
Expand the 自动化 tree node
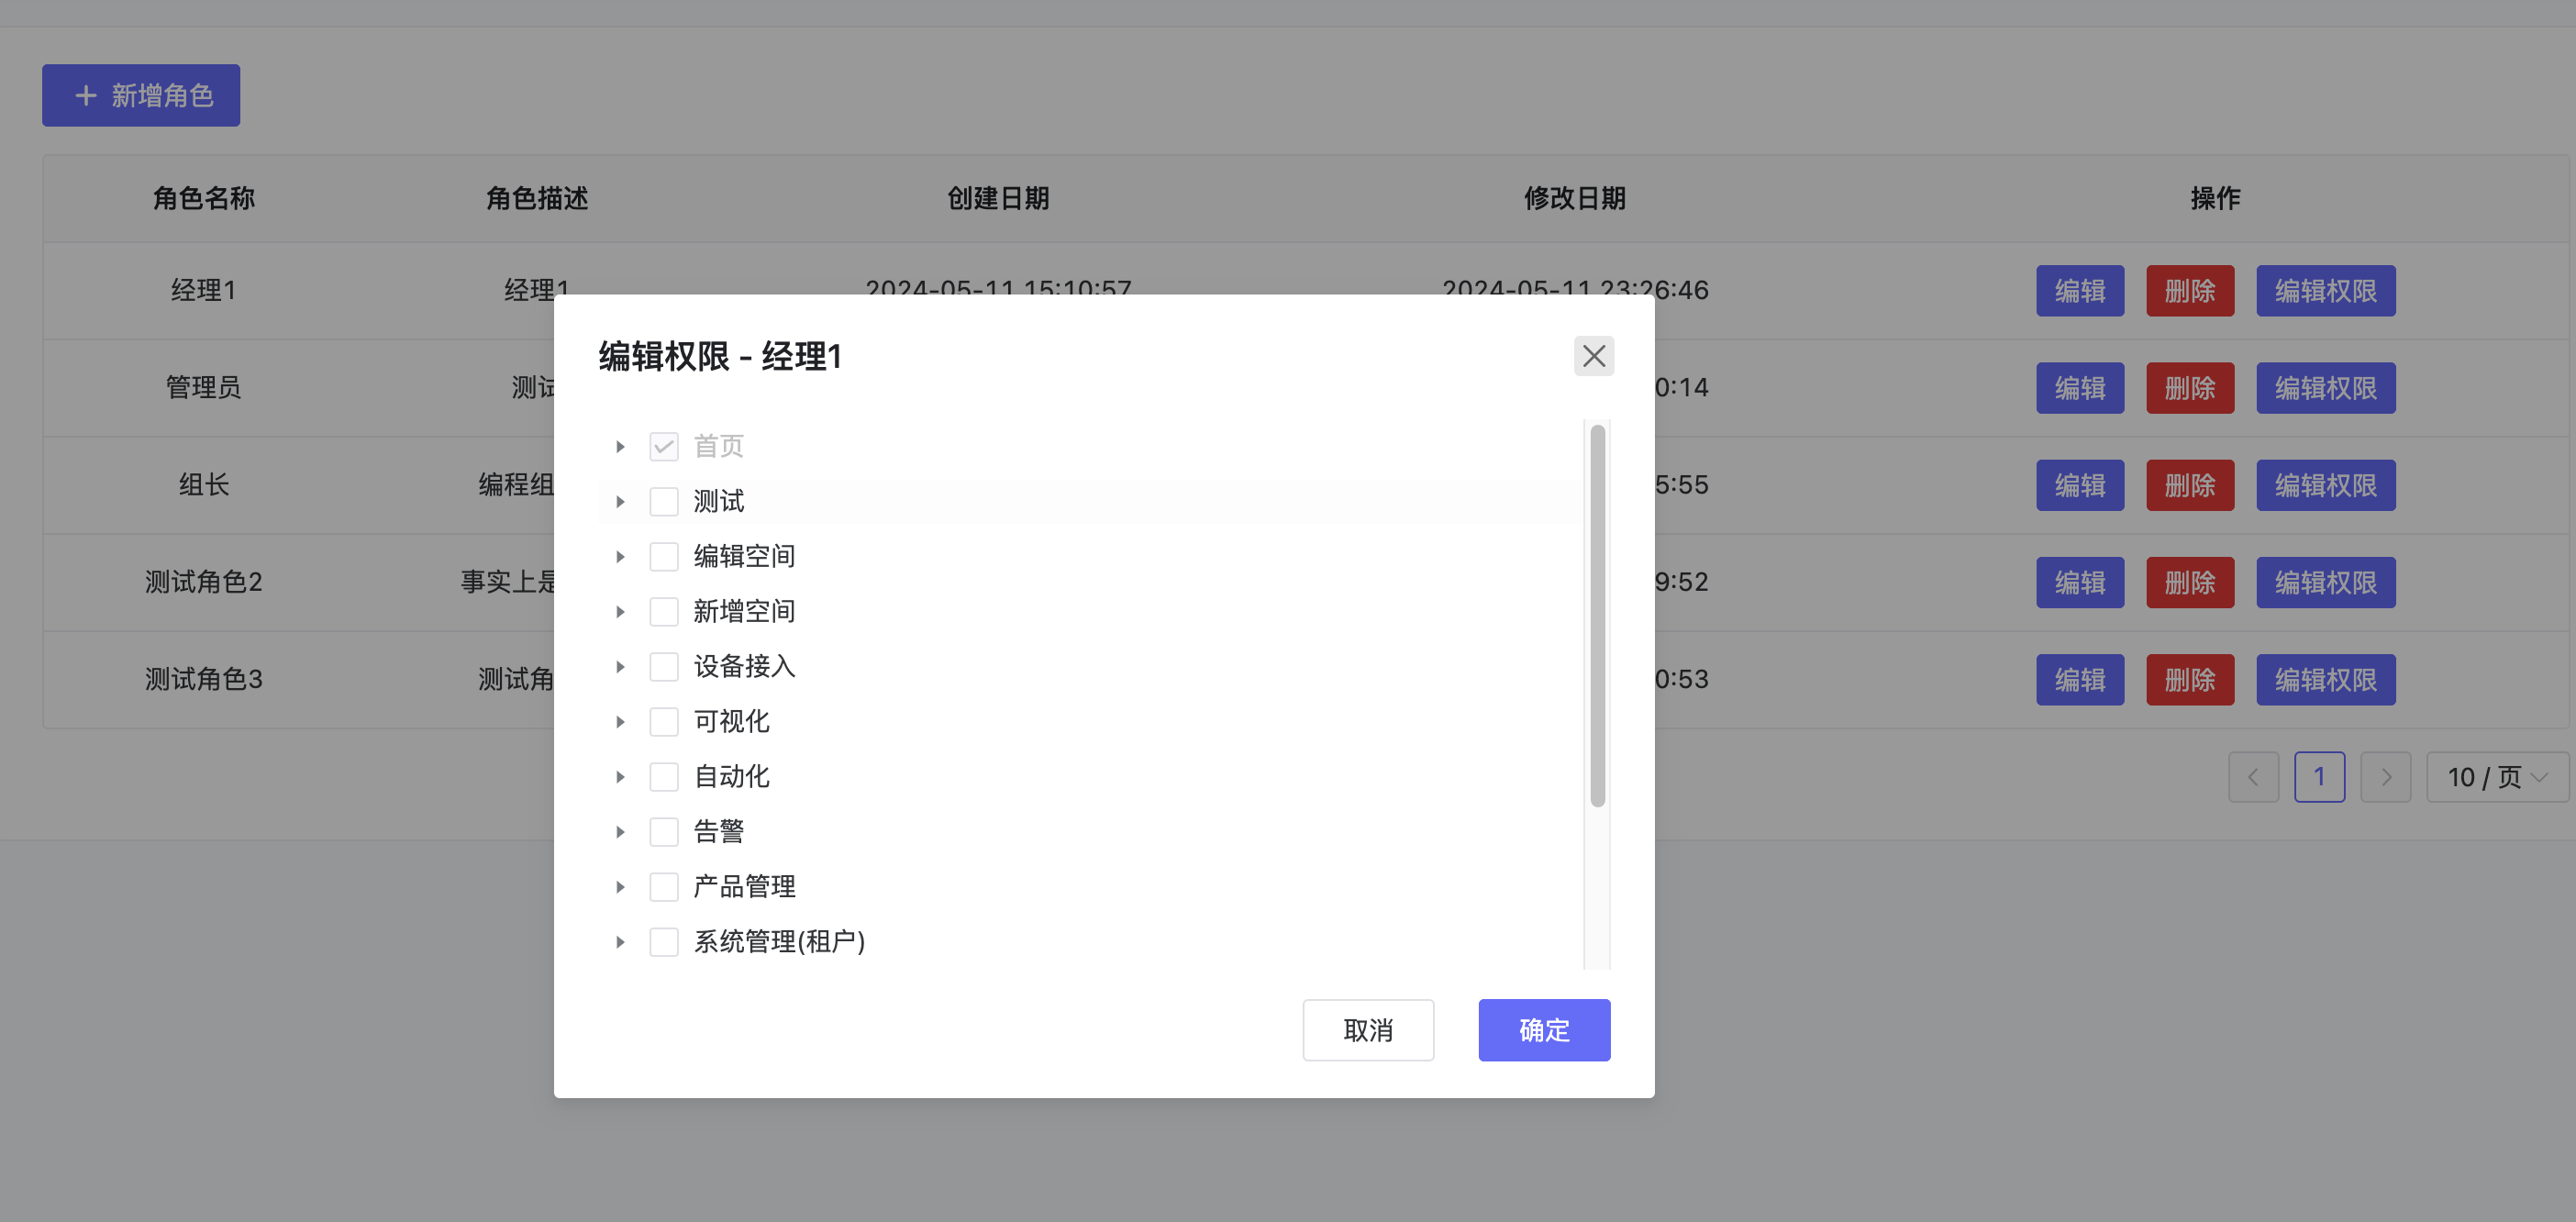(x=620, y=776)
